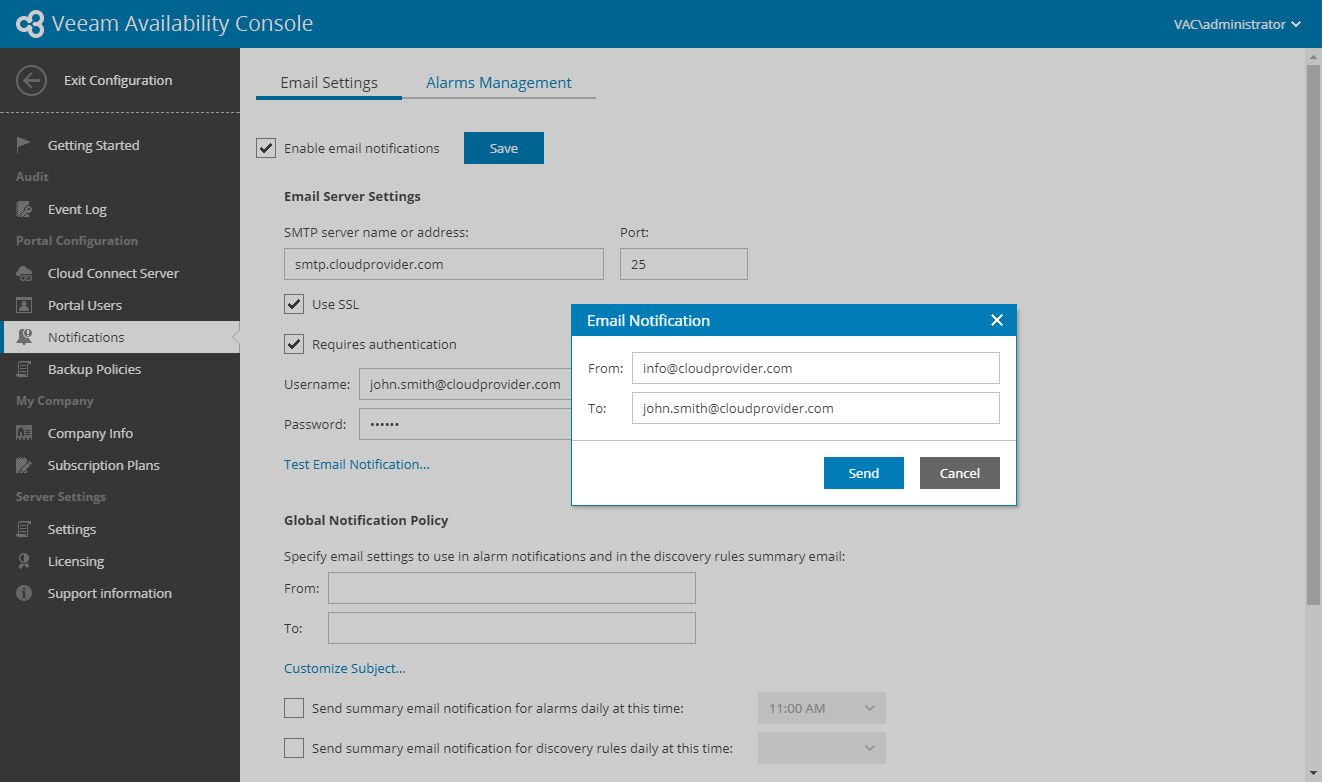
Task: Click the To field in Email Notification dialog
Action: pos(815,408)
